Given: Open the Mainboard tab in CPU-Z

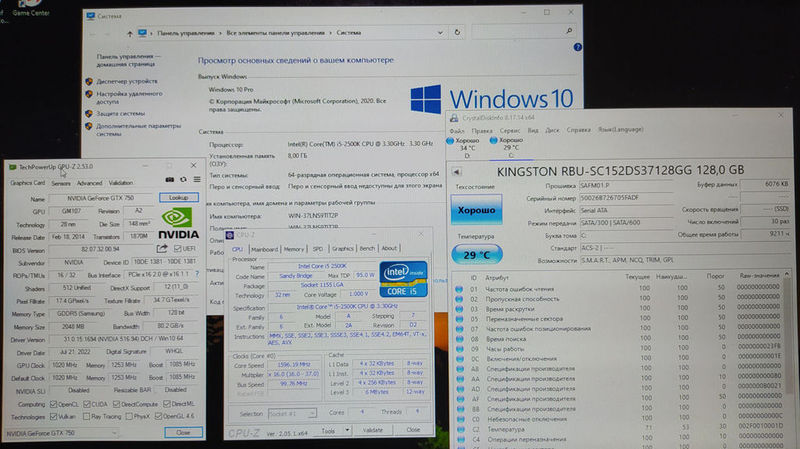Looking at the screenshot, I should [x=264, y=249].
